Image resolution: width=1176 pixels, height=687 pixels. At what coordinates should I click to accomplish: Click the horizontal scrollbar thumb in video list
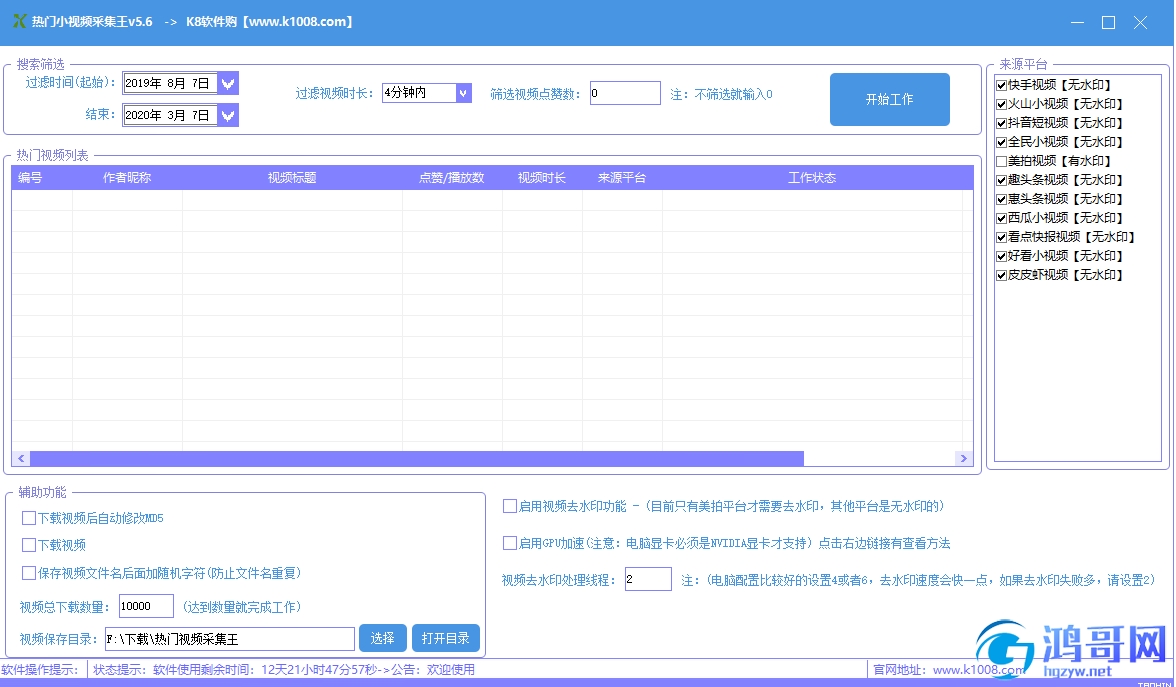click(417, 458)
